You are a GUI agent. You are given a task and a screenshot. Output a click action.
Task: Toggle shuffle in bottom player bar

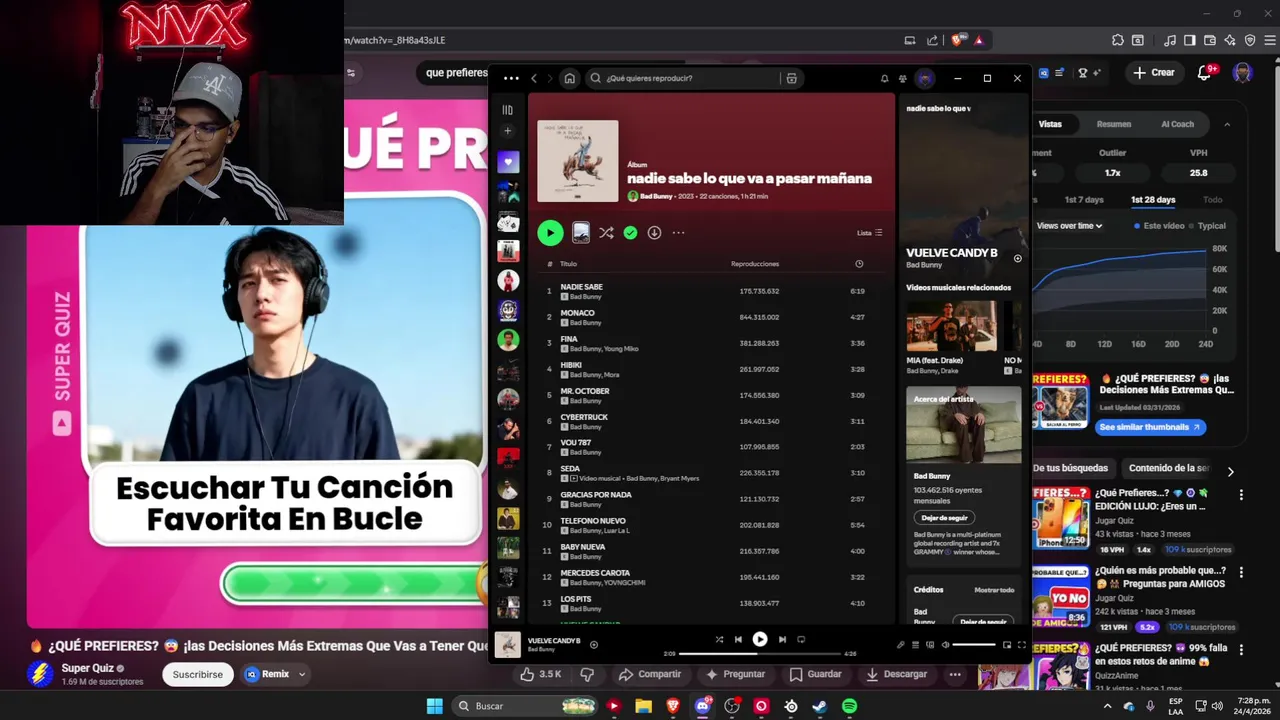click(x=719, y=639)
